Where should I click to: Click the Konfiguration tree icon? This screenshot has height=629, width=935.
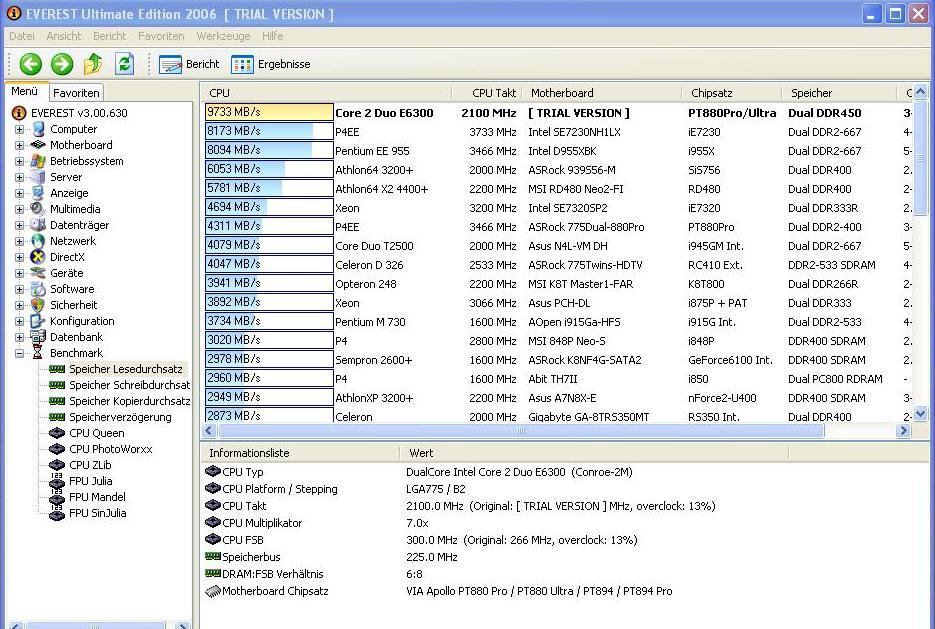click(x=38, y=321)
